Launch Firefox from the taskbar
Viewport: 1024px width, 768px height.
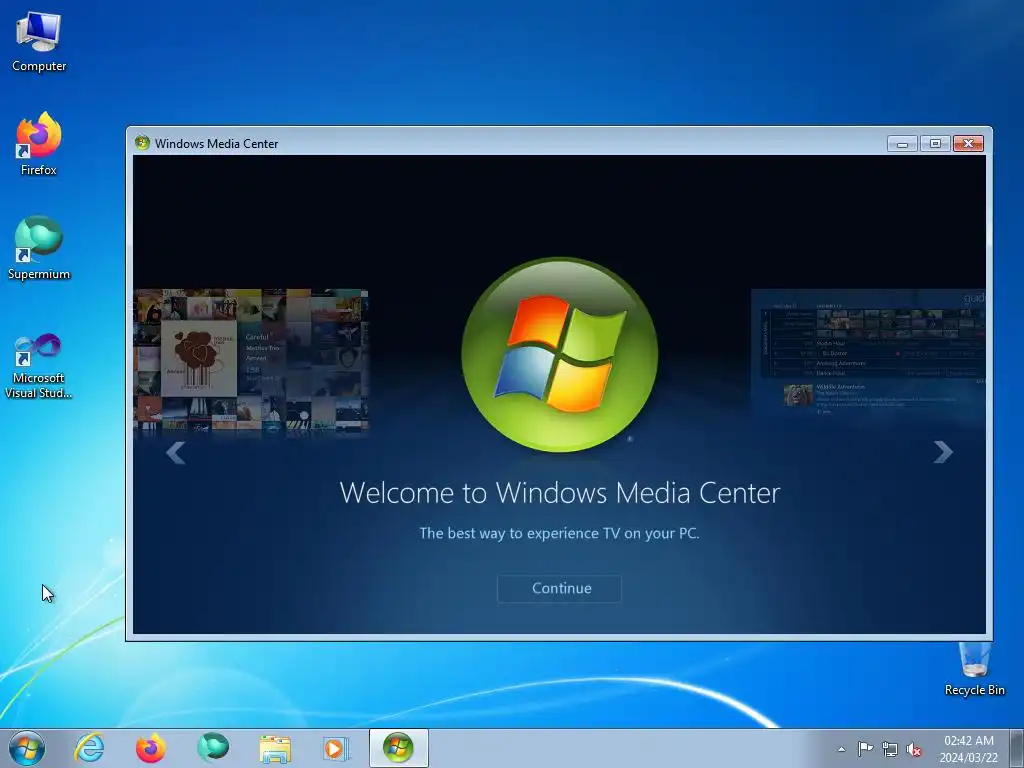(x=150, y=748)
